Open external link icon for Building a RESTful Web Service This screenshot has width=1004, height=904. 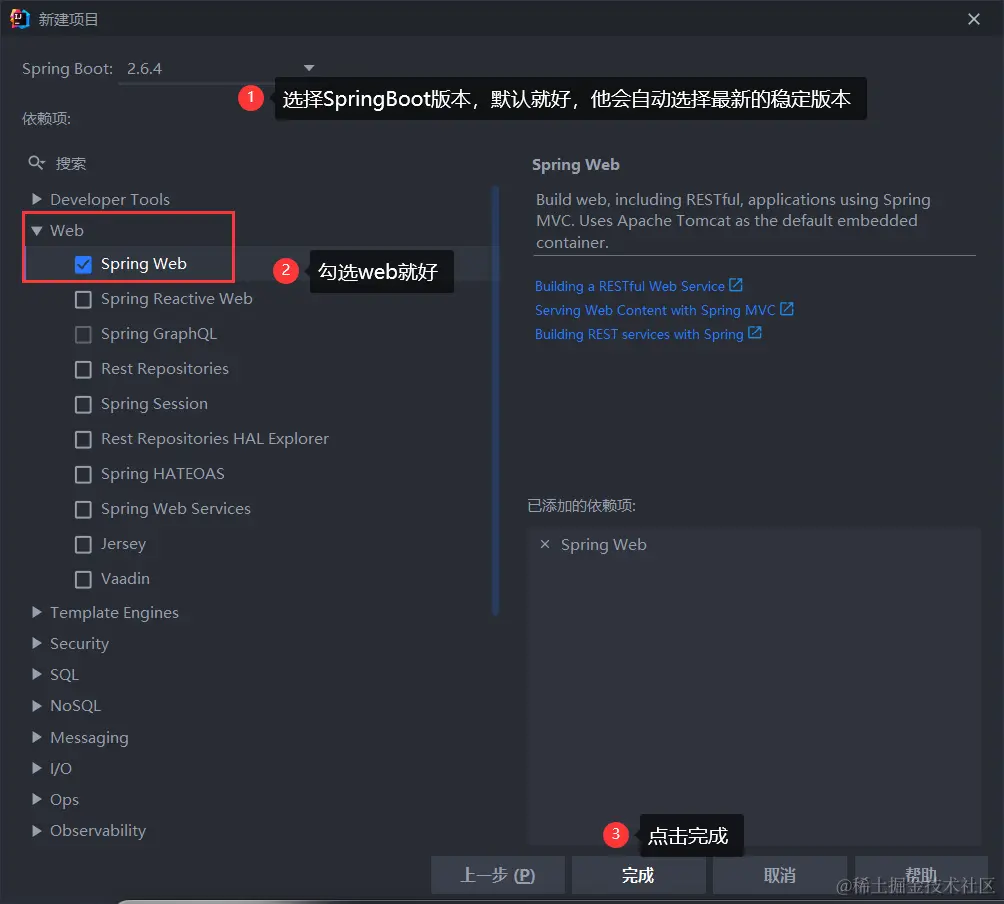tap(736, 285)
